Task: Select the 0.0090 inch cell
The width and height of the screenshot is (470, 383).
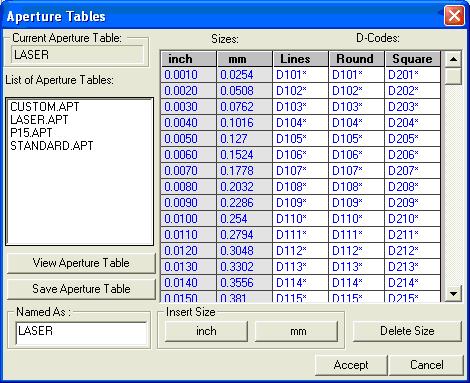Action: (189, 203)
